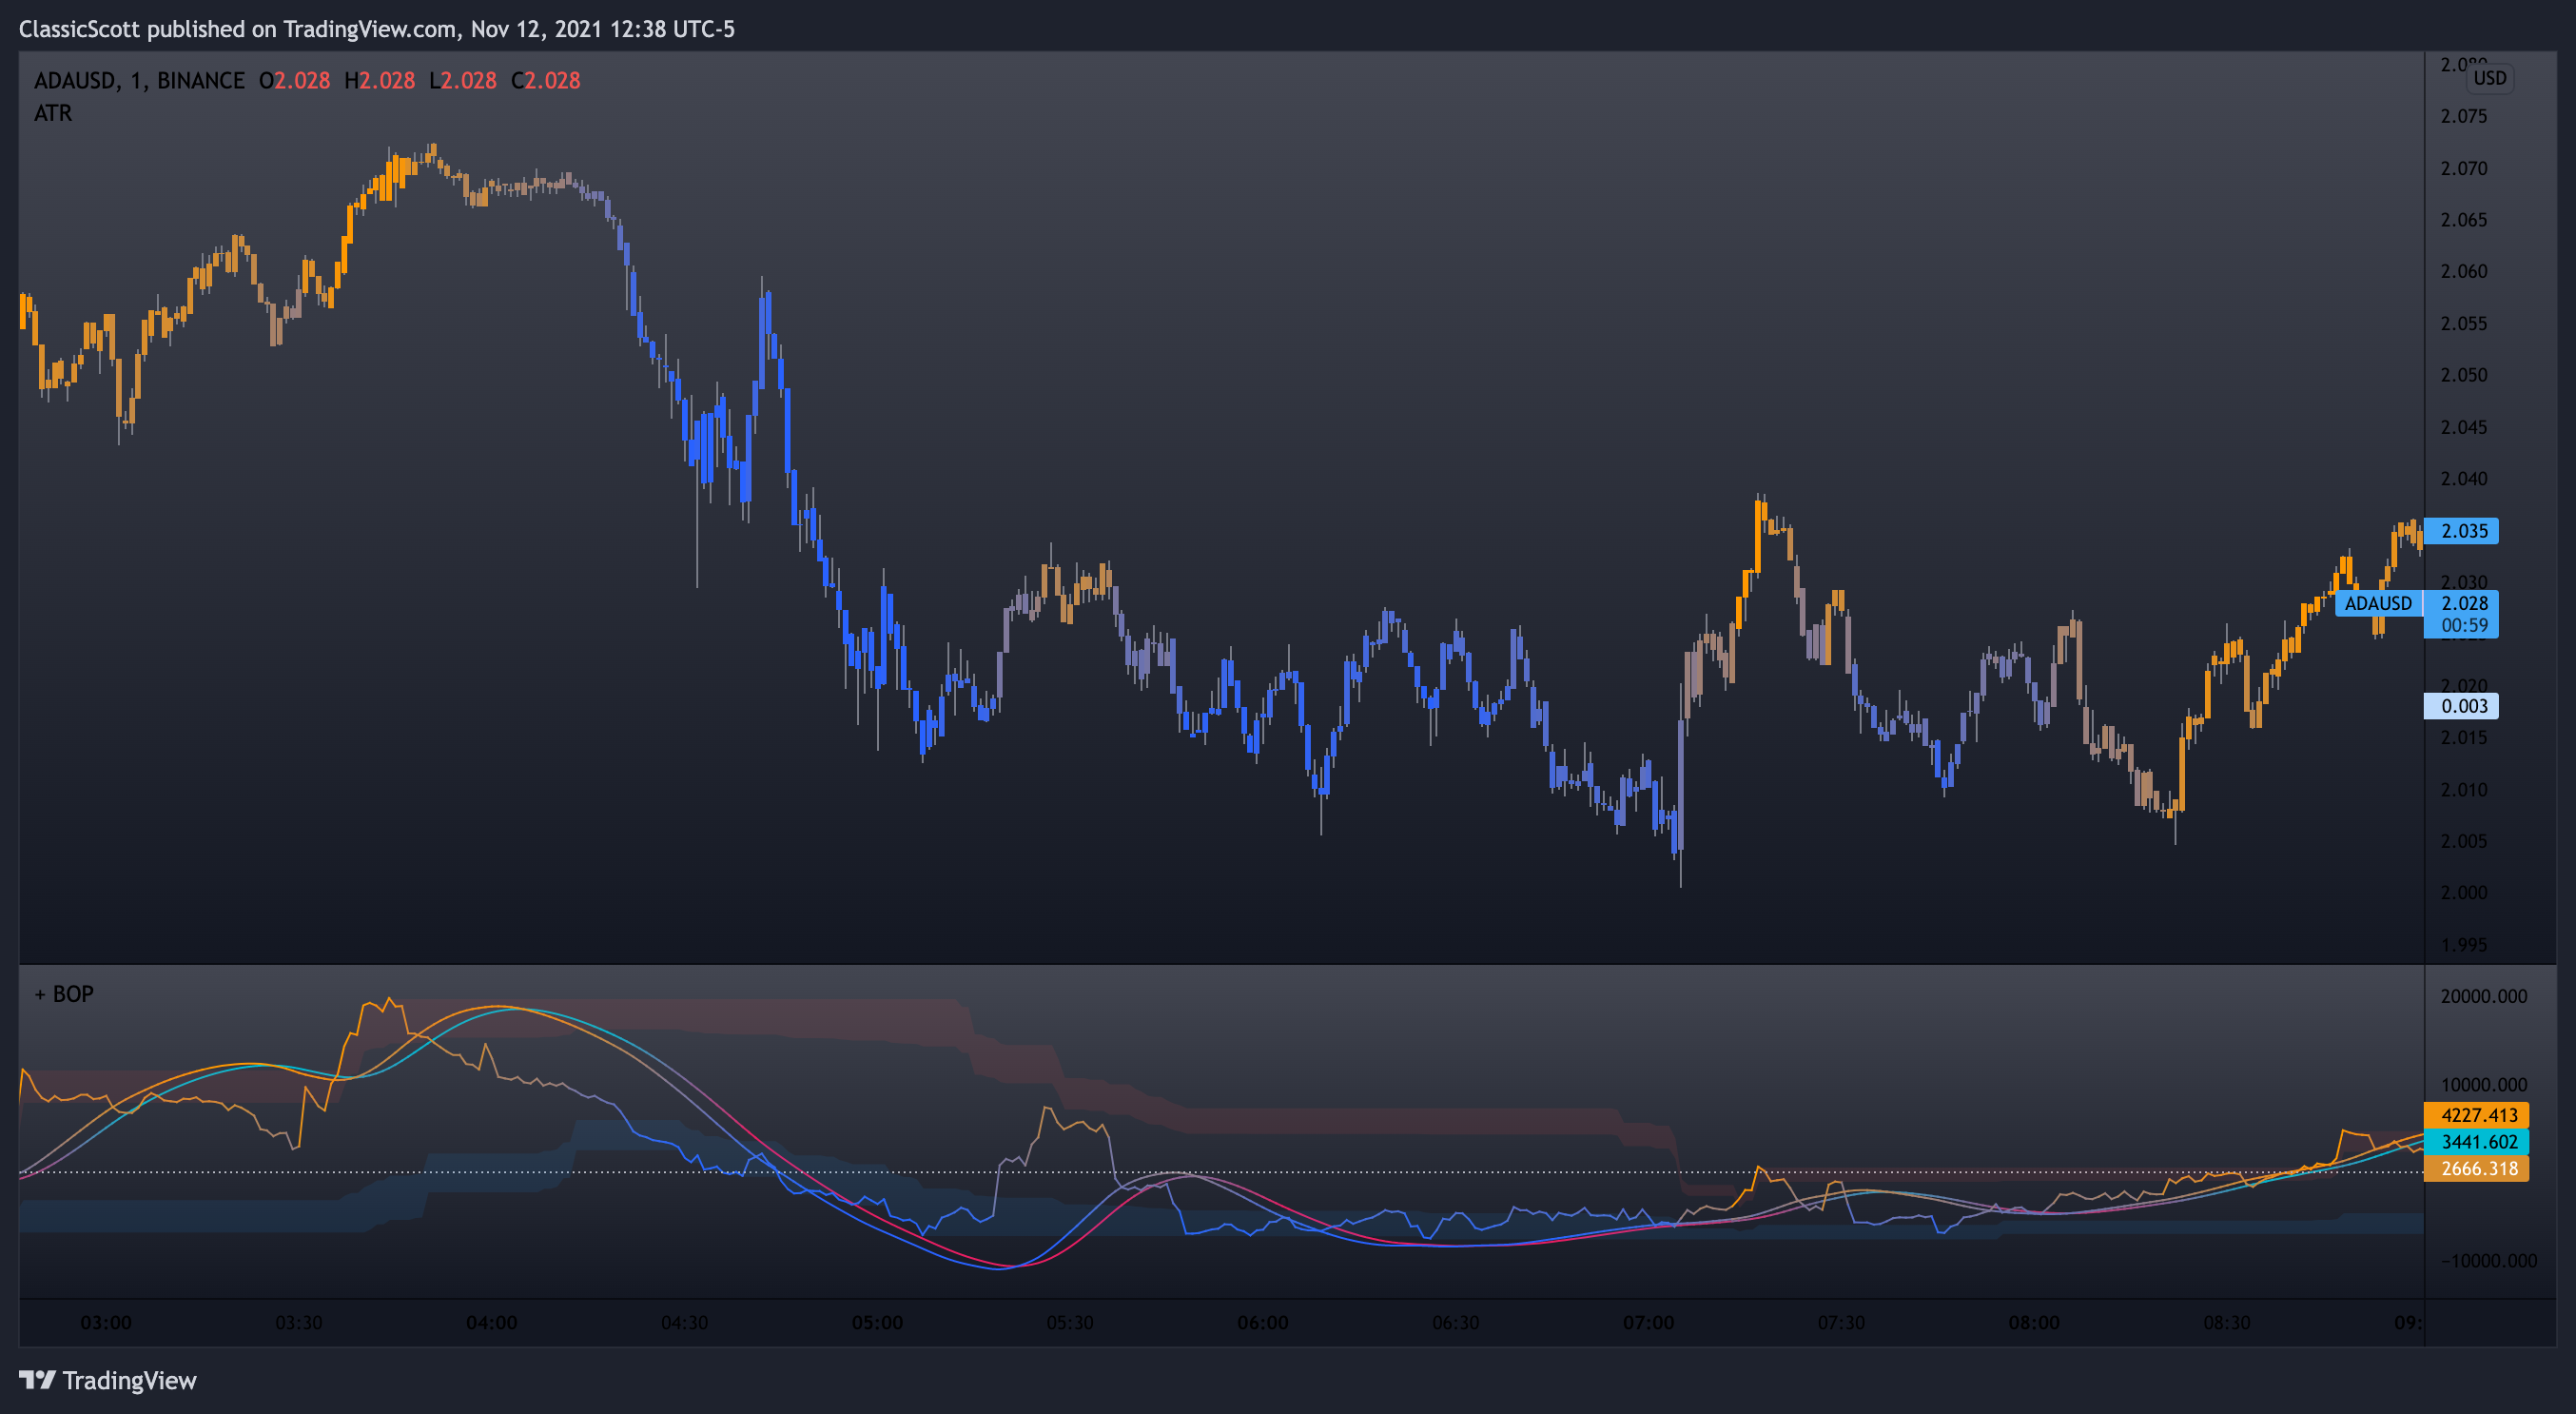This screenshot has height=1414, width=2576.
Task: Click the 2.055 price scale label
Action: click(2464, 323)
